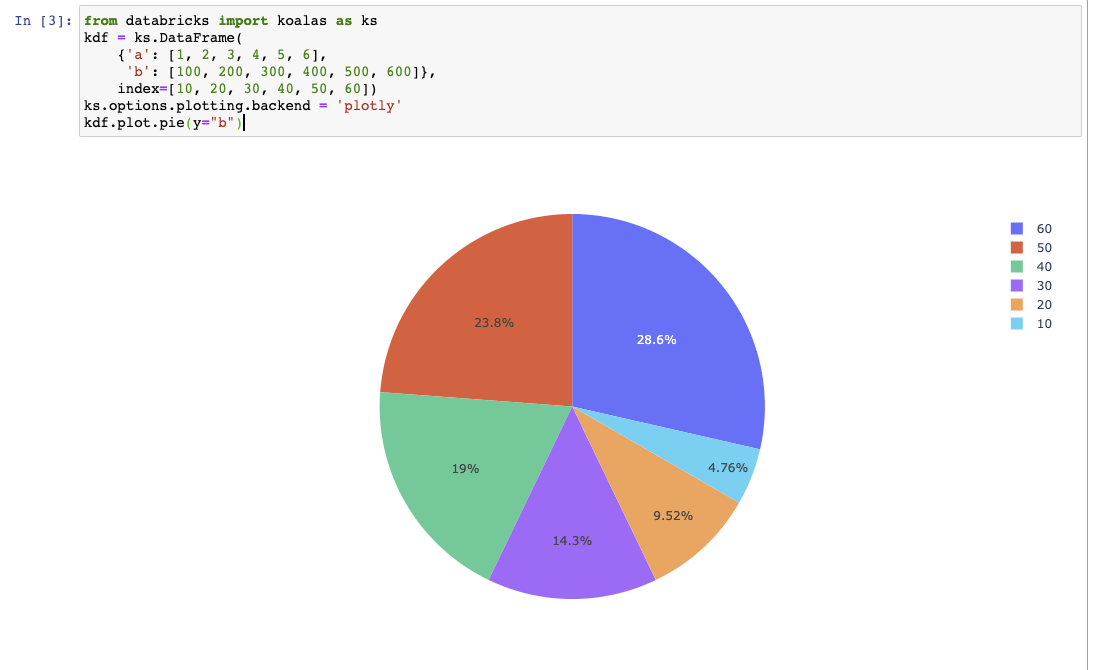Place cursor on the import koalas line

pyautogui.click(x=231, y=21)
